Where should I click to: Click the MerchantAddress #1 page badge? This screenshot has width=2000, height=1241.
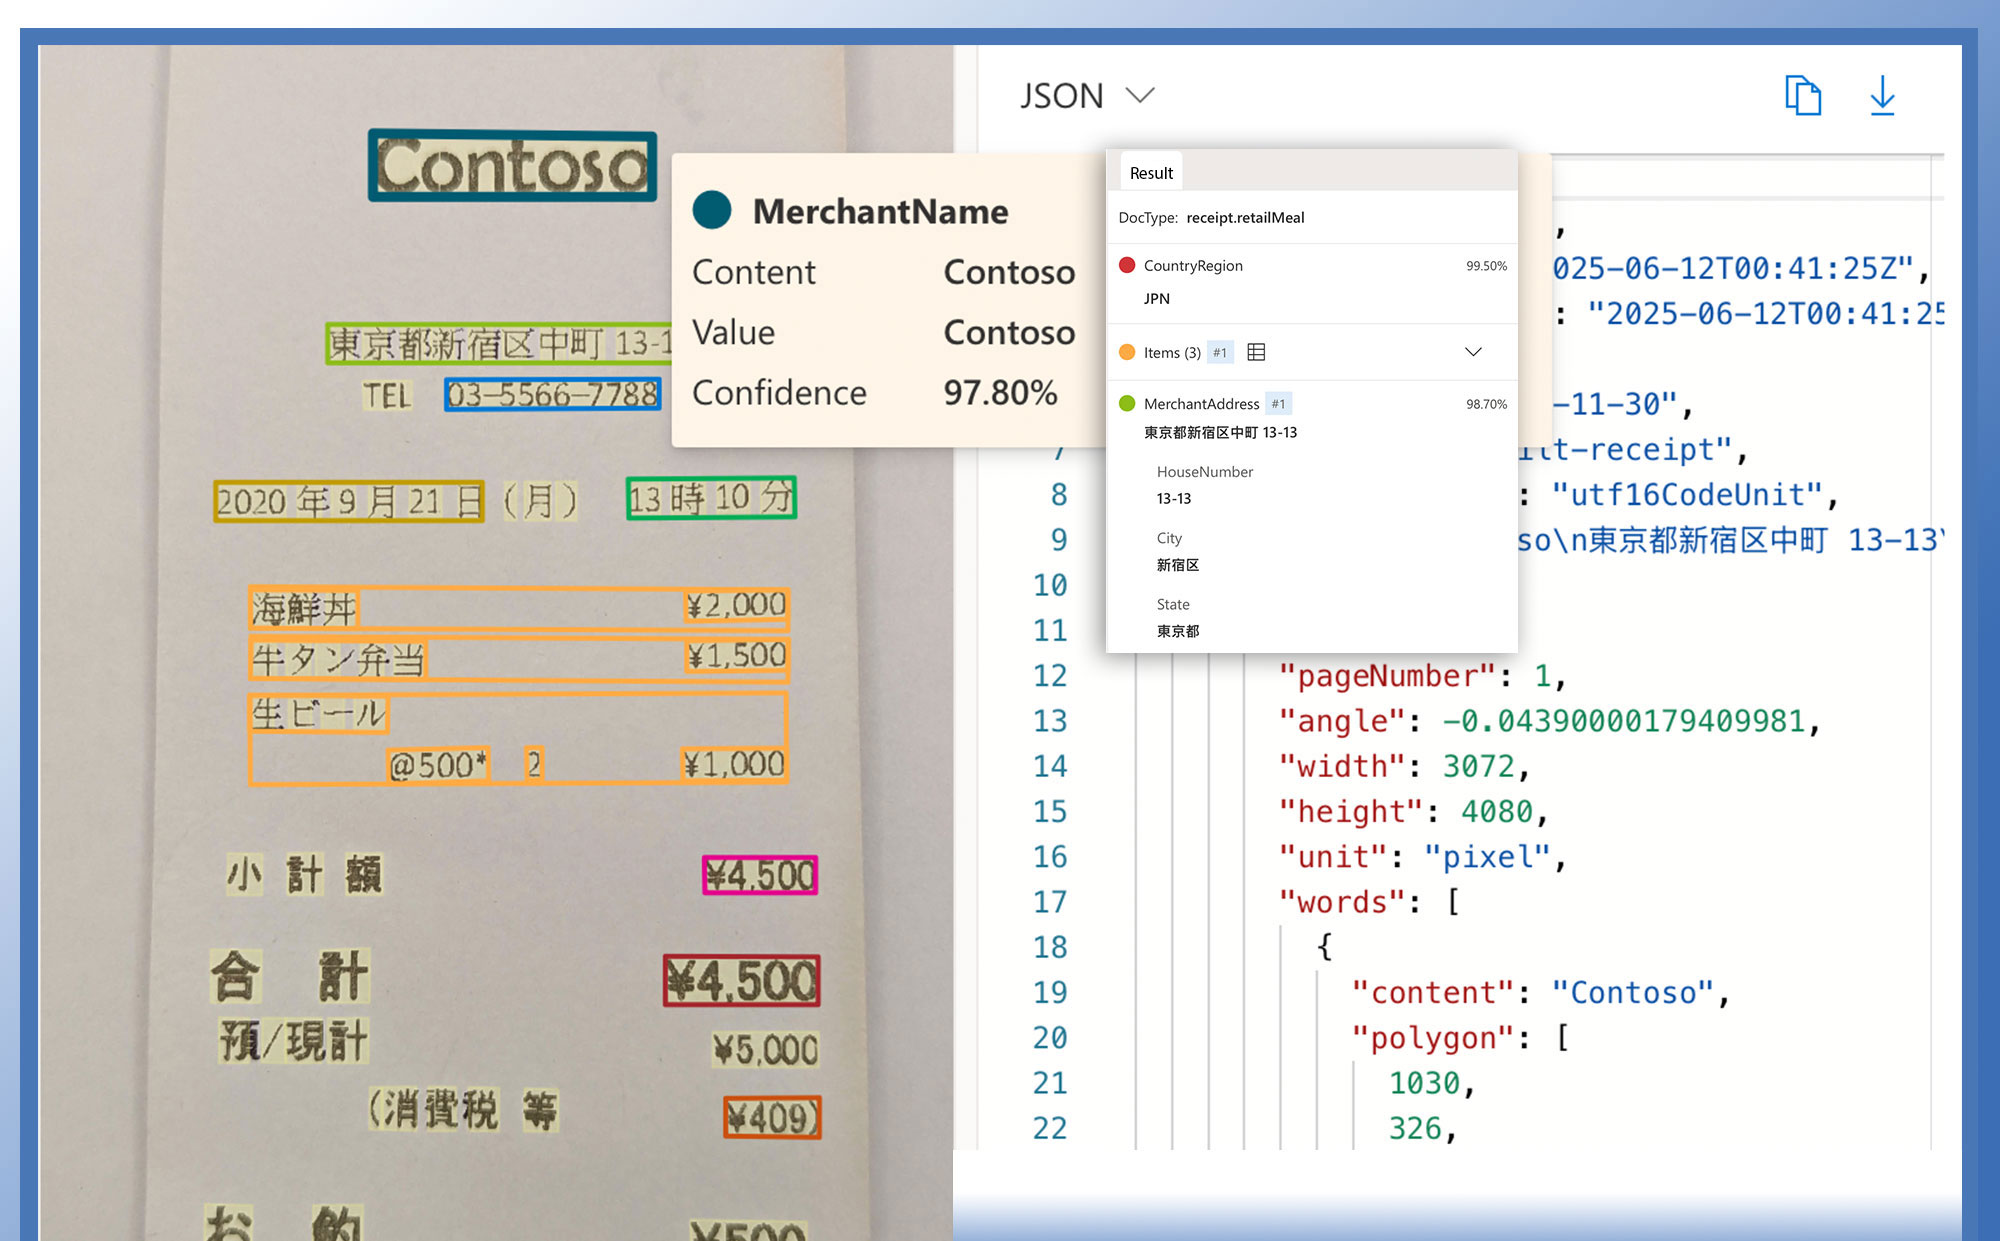point(1278,403)
